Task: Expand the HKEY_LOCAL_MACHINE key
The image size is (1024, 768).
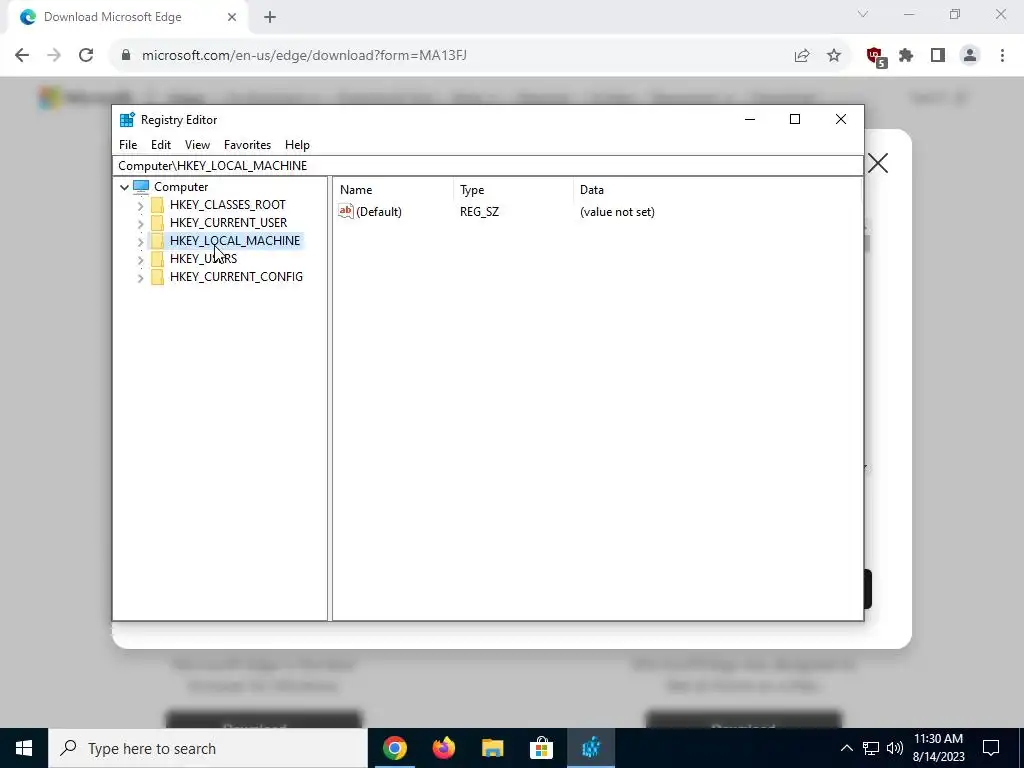Action: pos(140,242)
